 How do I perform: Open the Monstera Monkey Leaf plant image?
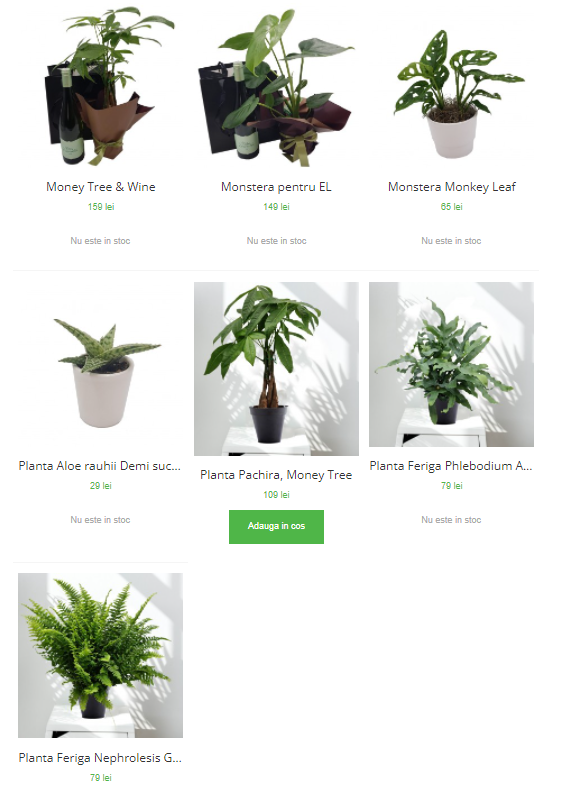pyautogui.click(x=451, y=86)
